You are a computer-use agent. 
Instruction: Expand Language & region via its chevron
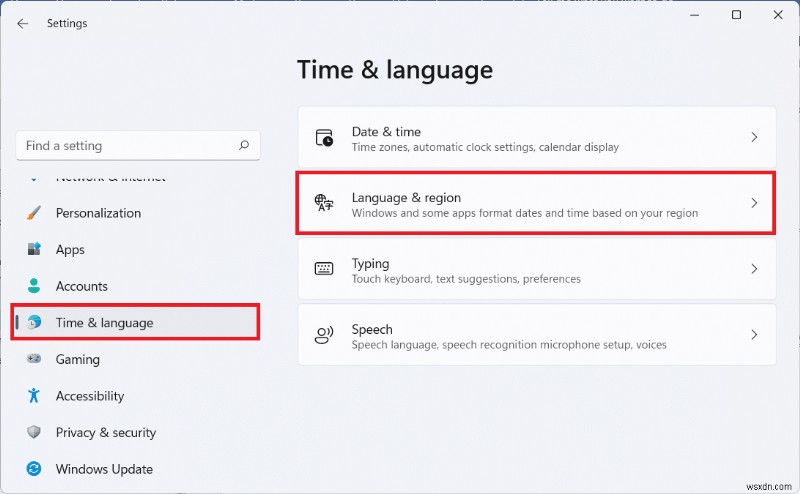coord(754,203)
